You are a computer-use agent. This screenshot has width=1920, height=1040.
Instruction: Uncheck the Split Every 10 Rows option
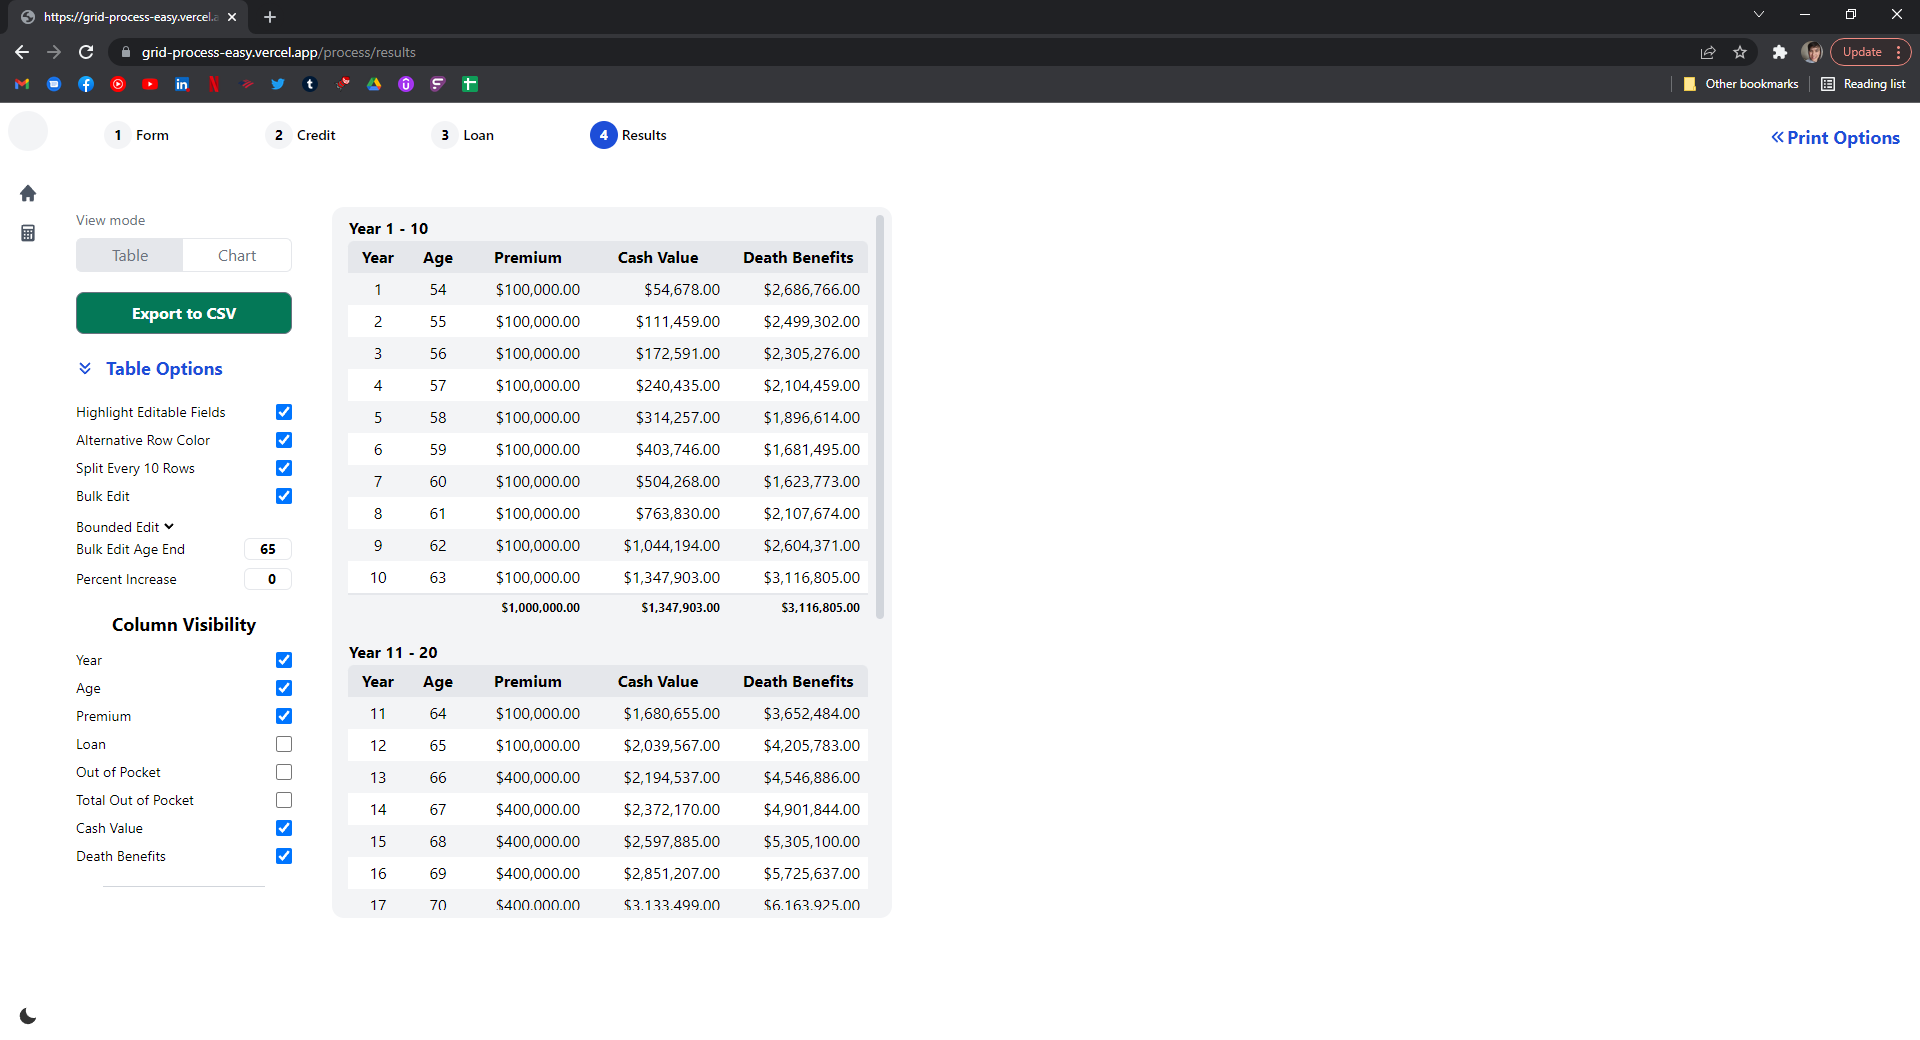(284, 468)
